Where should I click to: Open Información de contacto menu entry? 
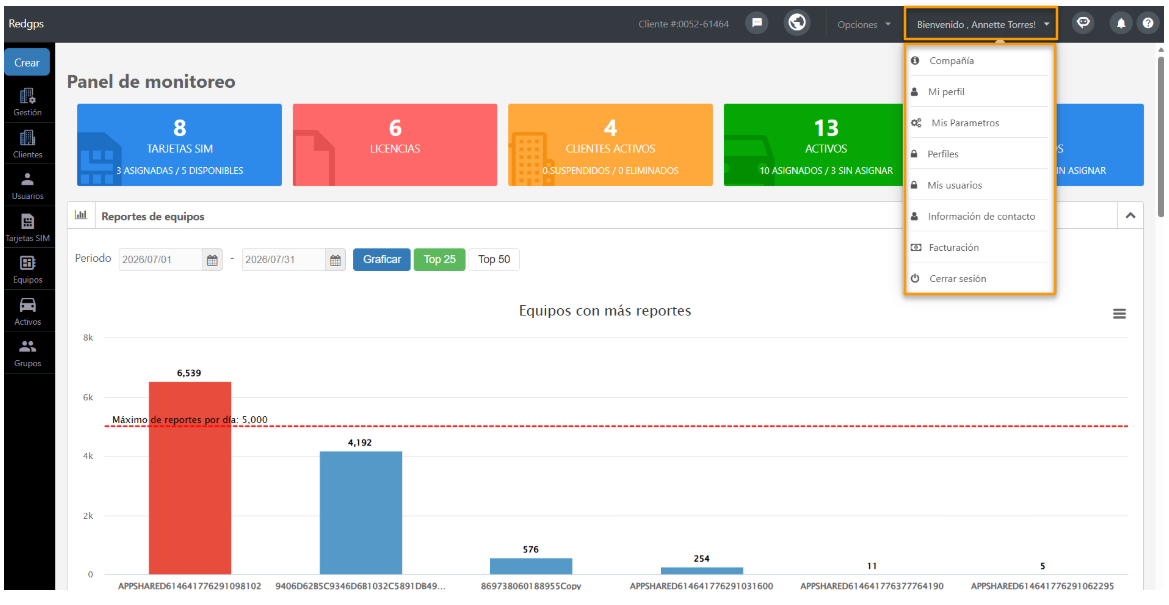tap(980, 216)
